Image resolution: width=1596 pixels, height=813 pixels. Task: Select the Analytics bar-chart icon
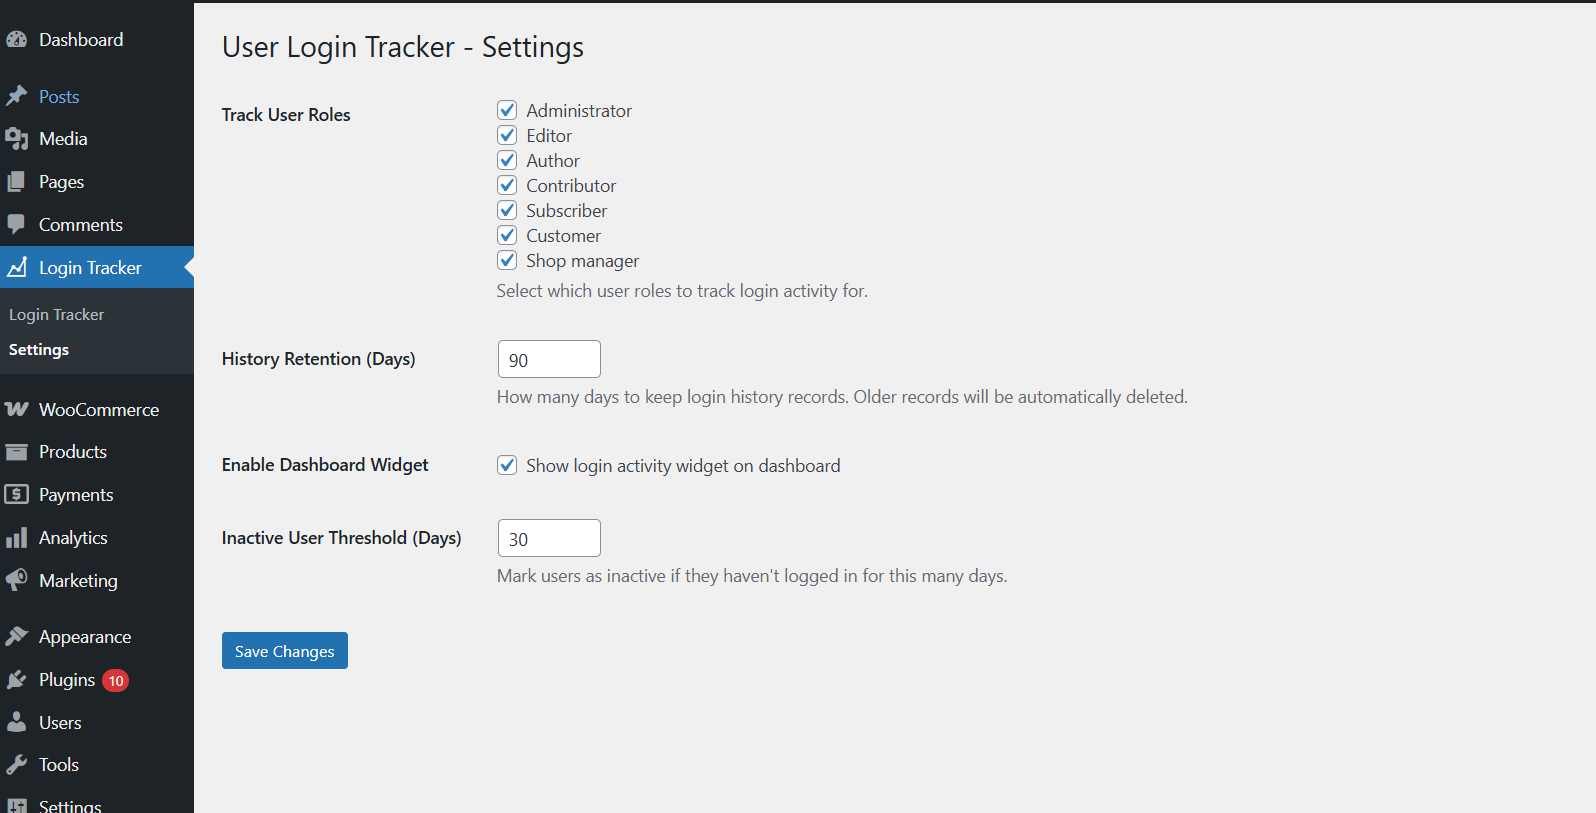click(x=17, y=537)
